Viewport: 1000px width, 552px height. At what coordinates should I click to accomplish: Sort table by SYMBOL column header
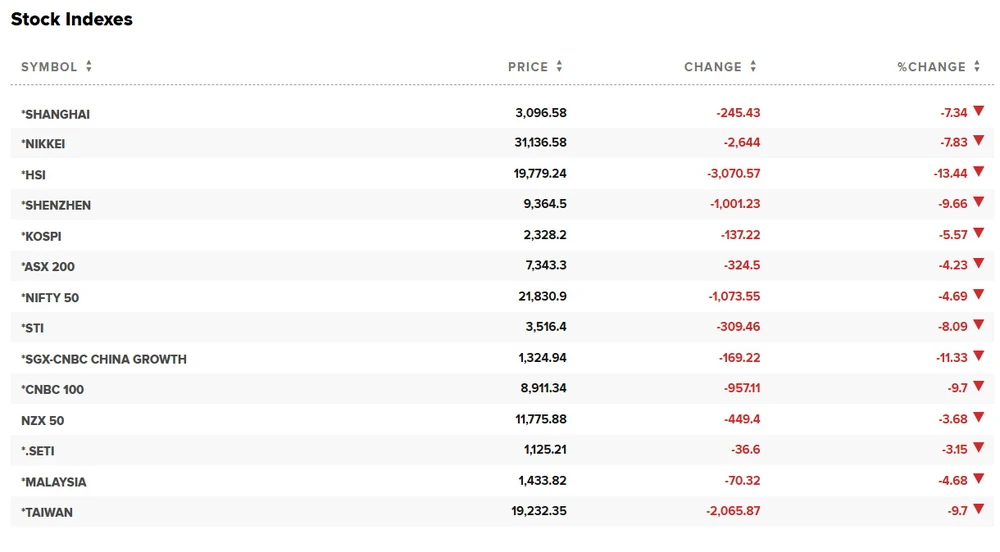coord(49,67)
